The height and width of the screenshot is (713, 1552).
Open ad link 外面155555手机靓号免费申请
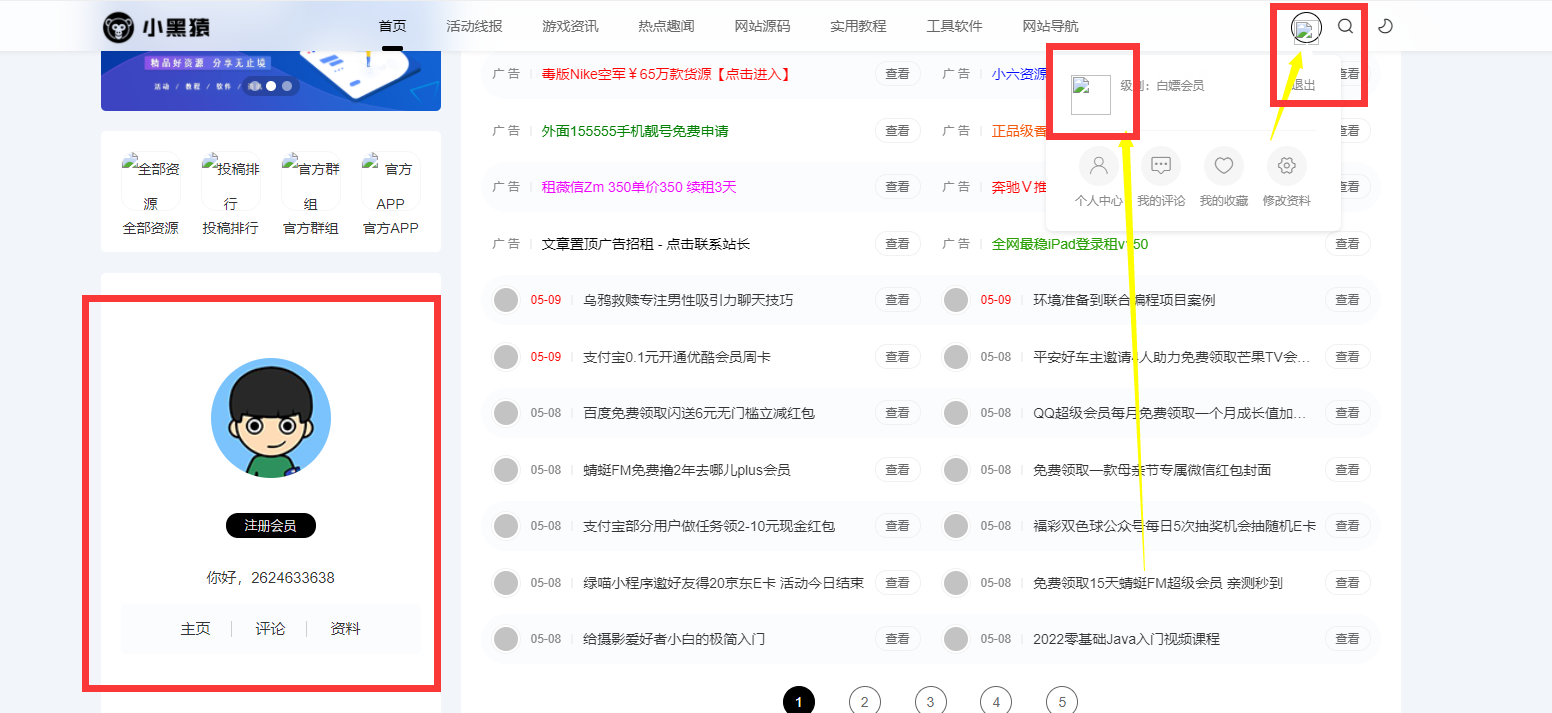635,131
